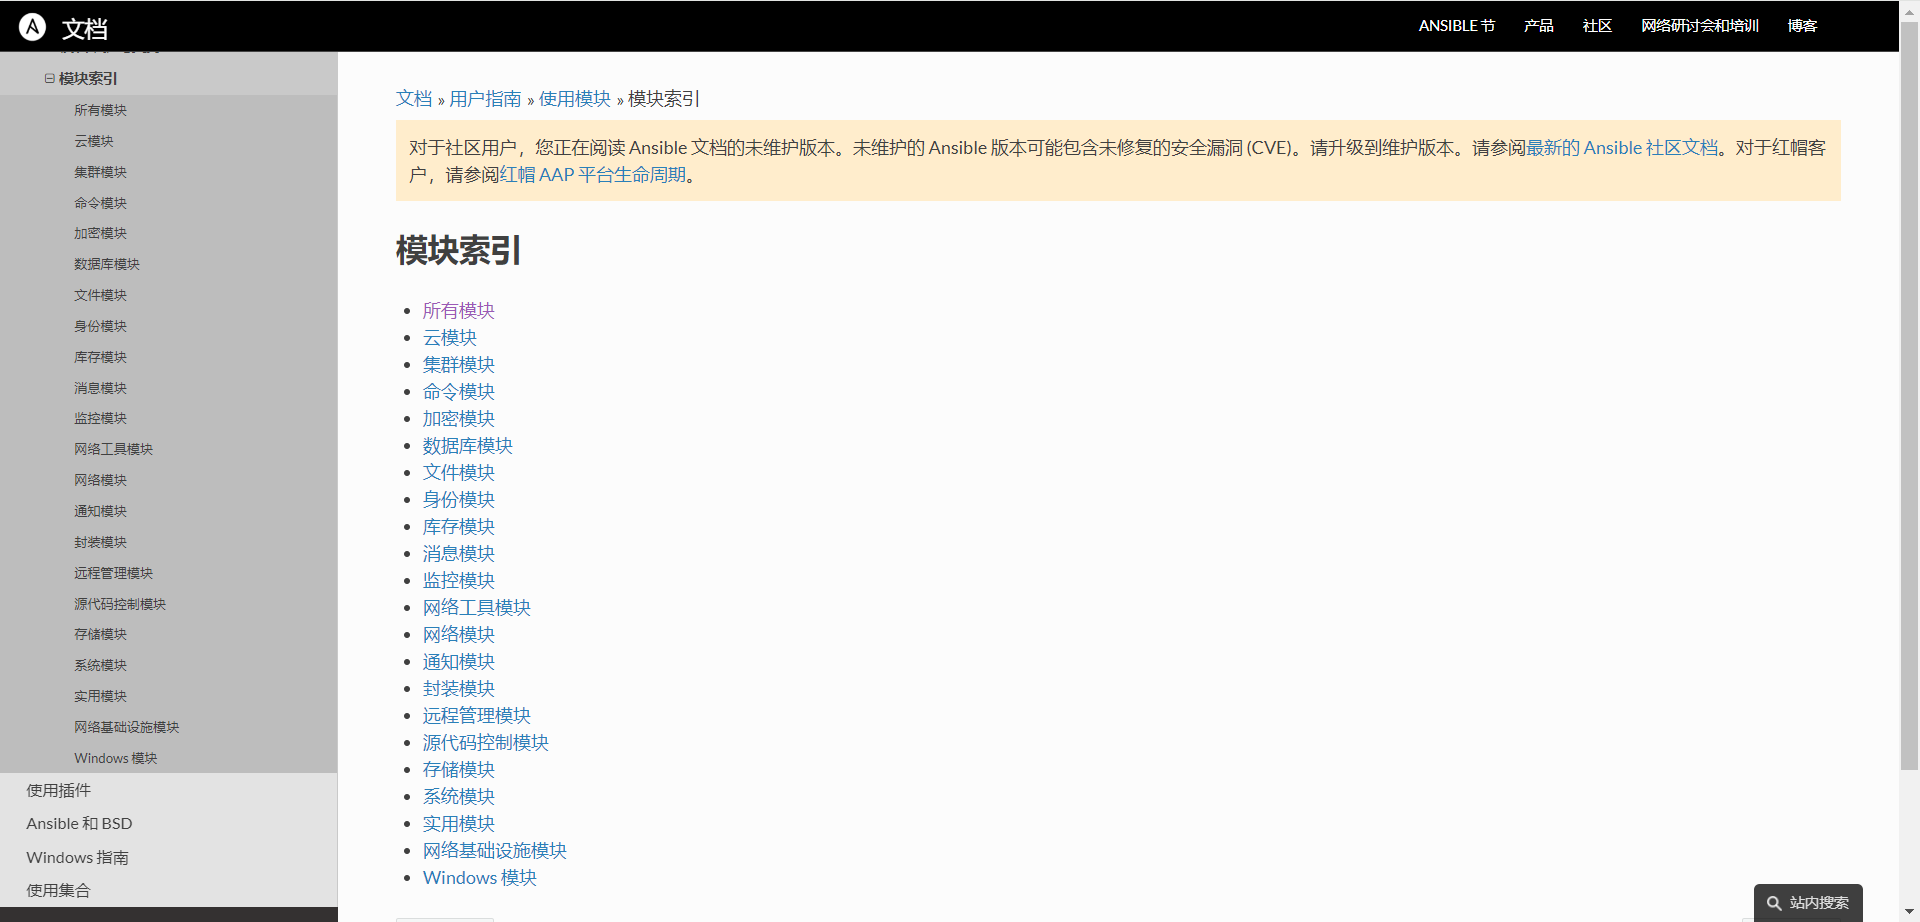Open the 最新的 Ansible 社区文档 link
This screenshot has height=922, width=1920.
click(1622, 148)
